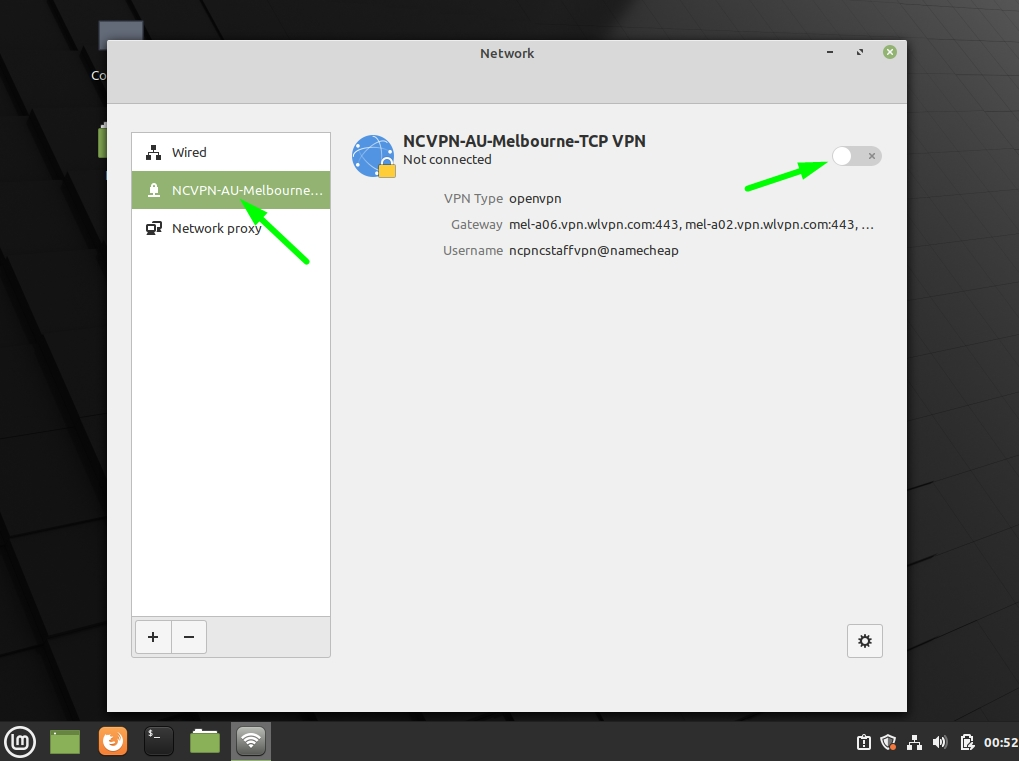The image size is (1019, 761).
Task: Click the NCVPN-AU-Melbourne VPN entry icon
Action: pos(153,189)
